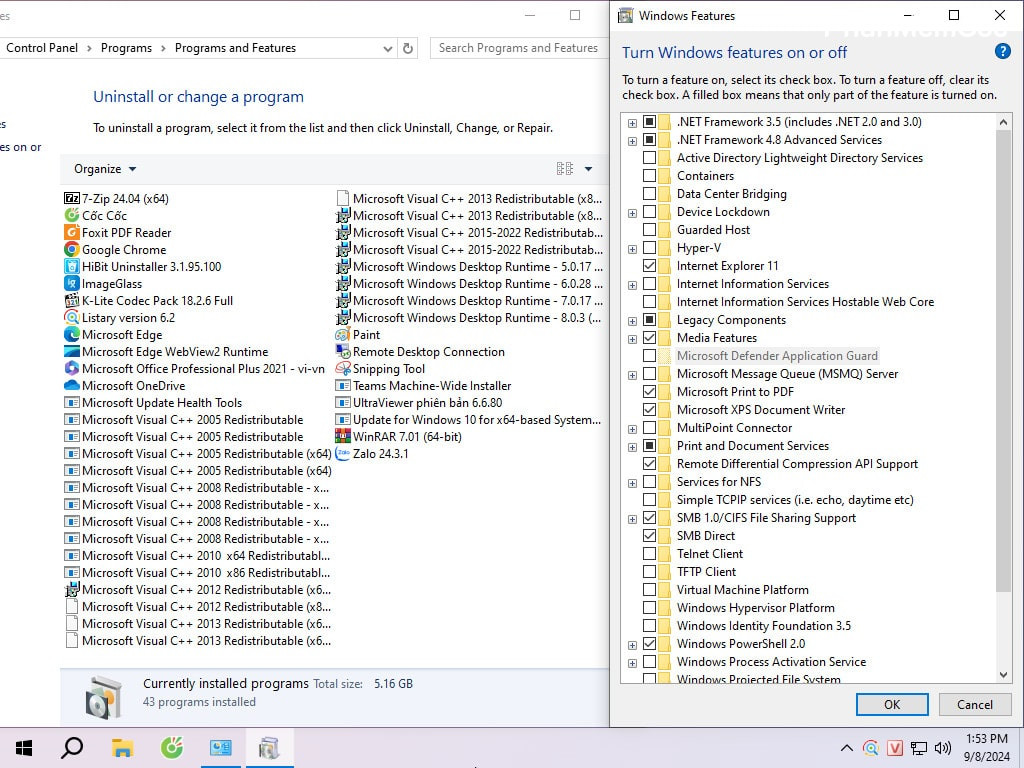Enable the Hyper-V checkbox
The width and height of the screenshot is (1024, 768).
tap(650, 248)
